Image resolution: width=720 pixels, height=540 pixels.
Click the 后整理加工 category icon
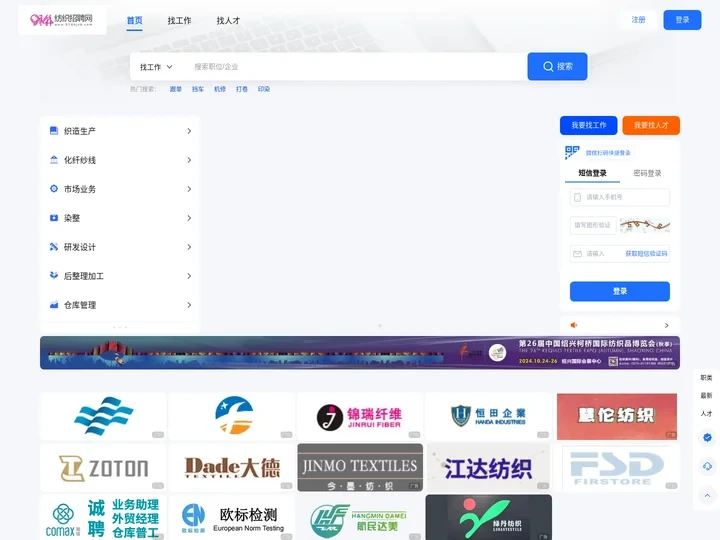[x=54, y=276]
